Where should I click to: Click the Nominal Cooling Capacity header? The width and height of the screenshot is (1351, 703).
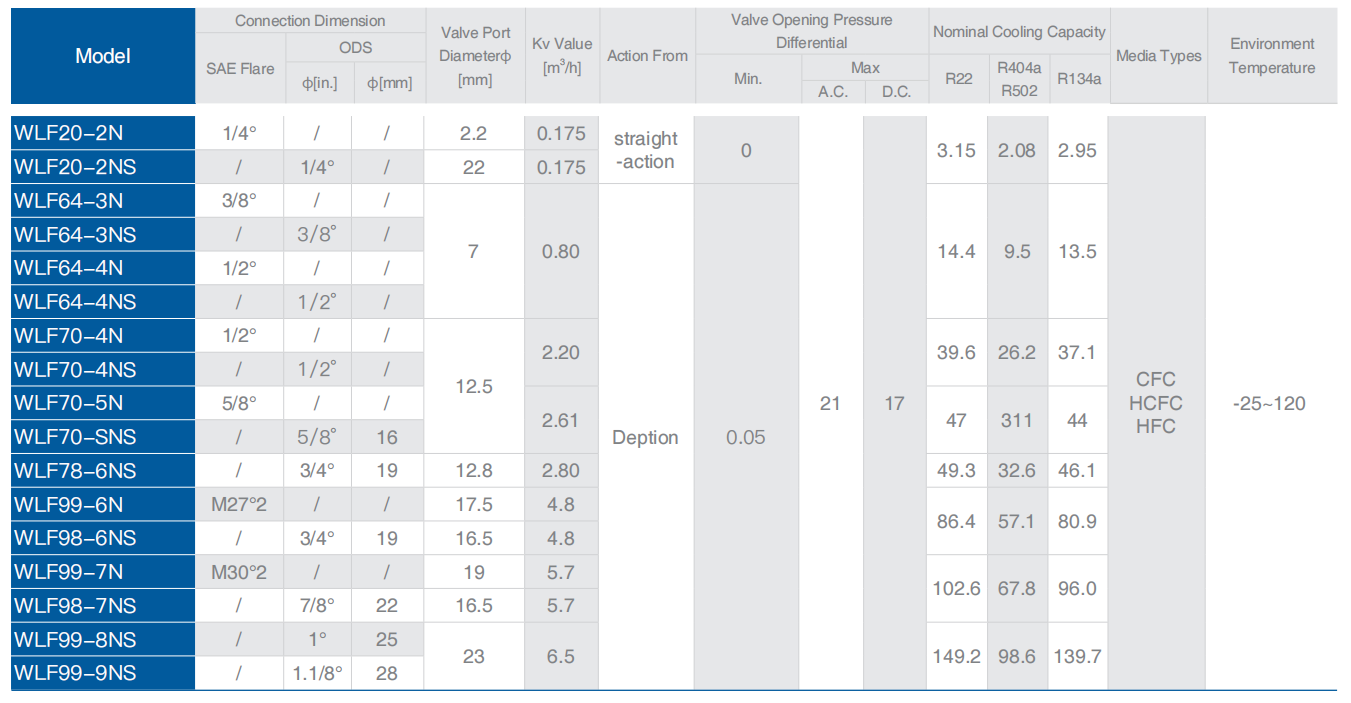pyautogui.click(x=1019, y=32)
